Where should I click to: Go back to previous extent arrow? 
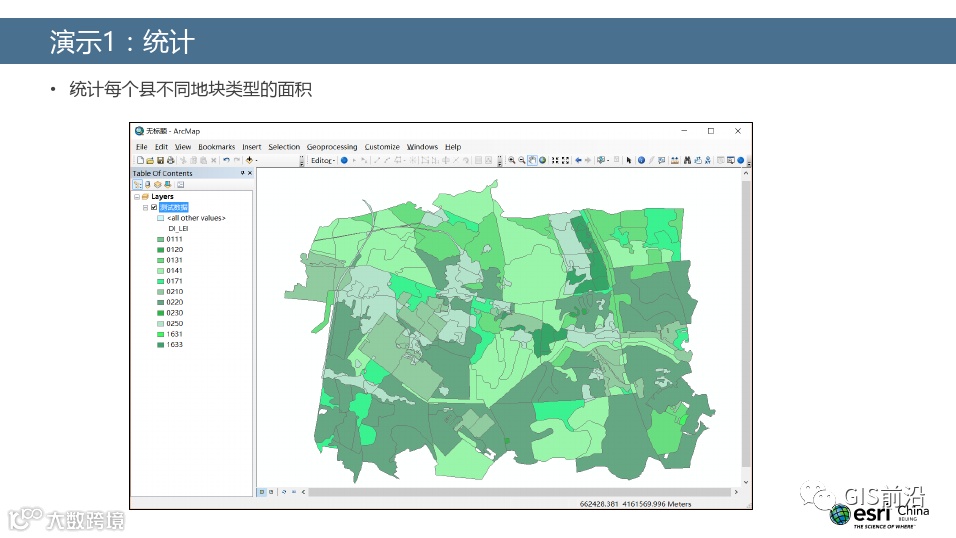coord(578,160)
